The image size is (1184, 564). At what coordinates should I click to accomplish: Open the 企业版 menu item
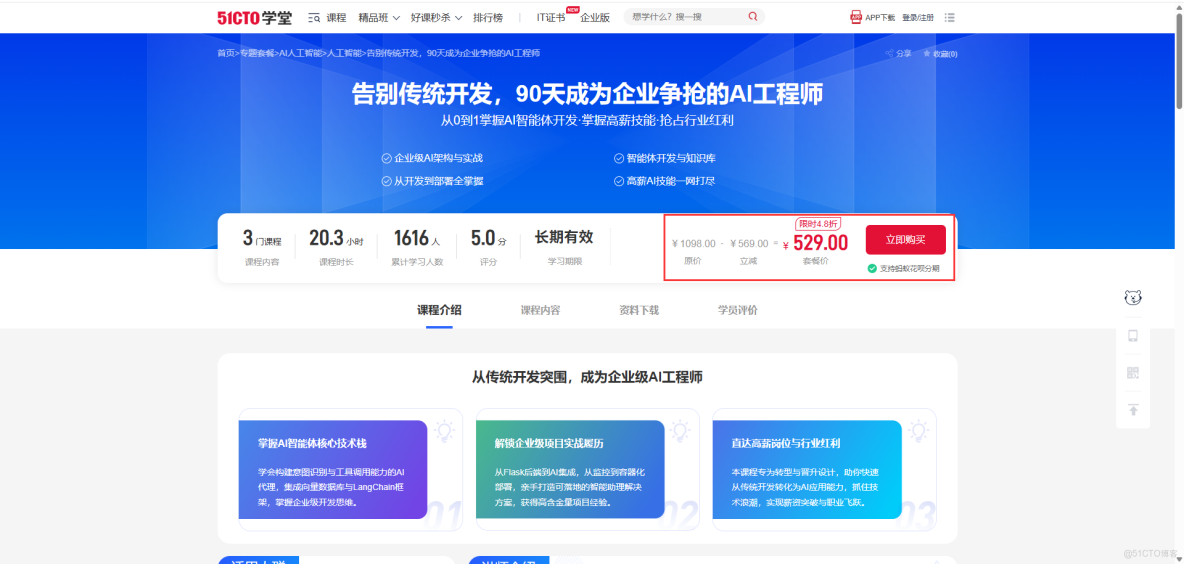pos(595,17)
